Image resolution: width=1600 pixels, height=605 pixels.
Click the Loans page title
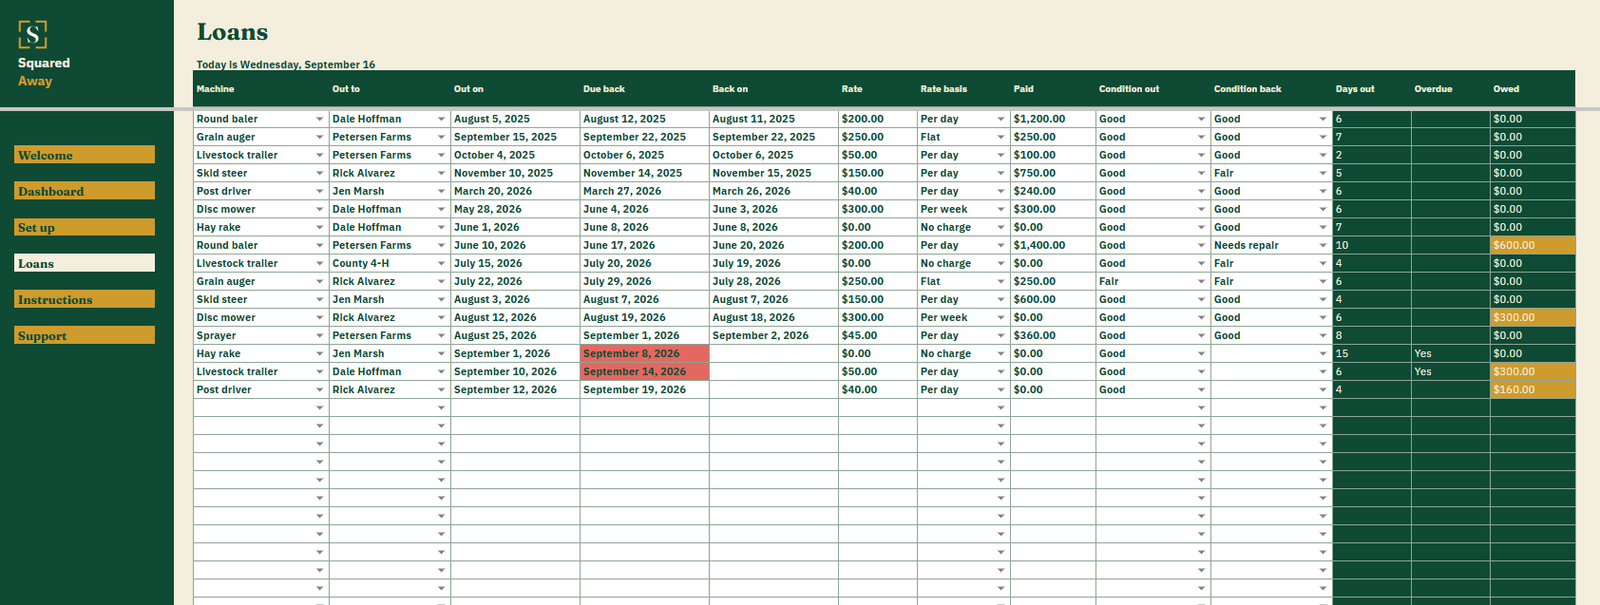[x=232, y=32]
